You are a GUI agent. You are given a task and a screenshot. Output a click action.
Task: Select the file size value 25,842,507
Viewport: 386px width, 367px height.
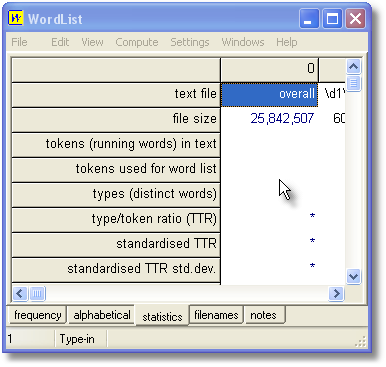tap(282, 118)
